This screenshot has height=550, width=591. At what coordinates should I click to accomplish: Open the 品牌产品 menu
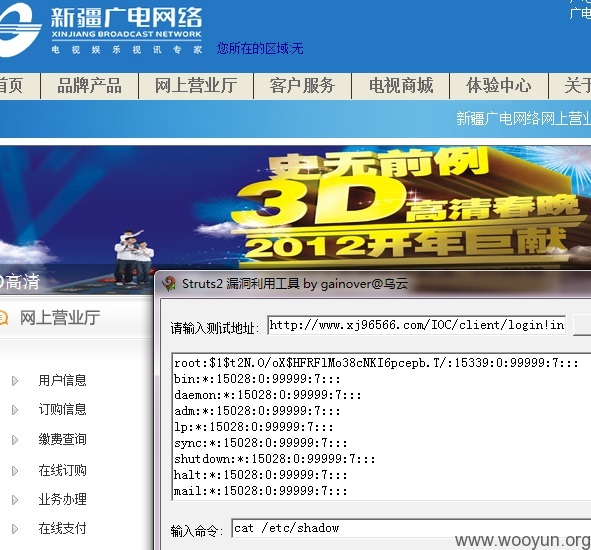point(90,86)
